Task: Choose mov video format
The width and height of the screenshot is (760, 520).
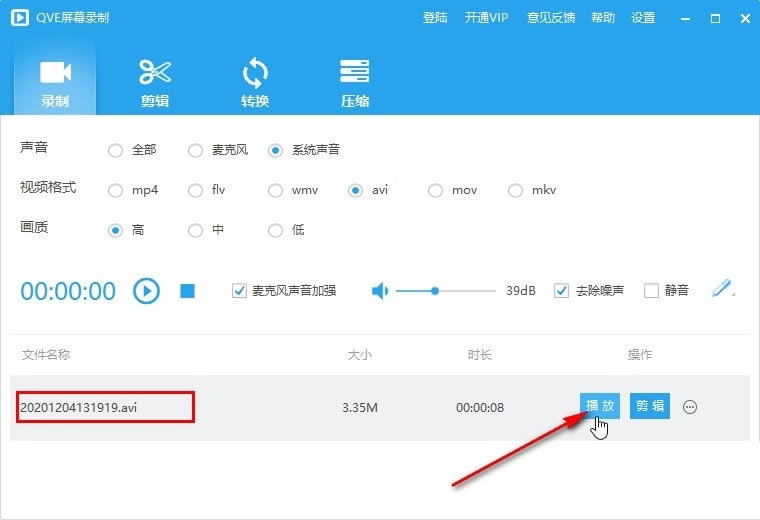Action: click(x=435, y=190)
